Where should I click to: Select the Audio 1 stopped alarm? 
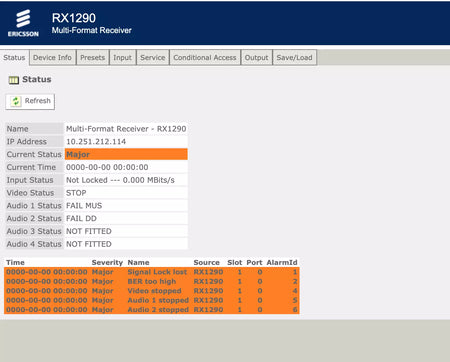152,300
